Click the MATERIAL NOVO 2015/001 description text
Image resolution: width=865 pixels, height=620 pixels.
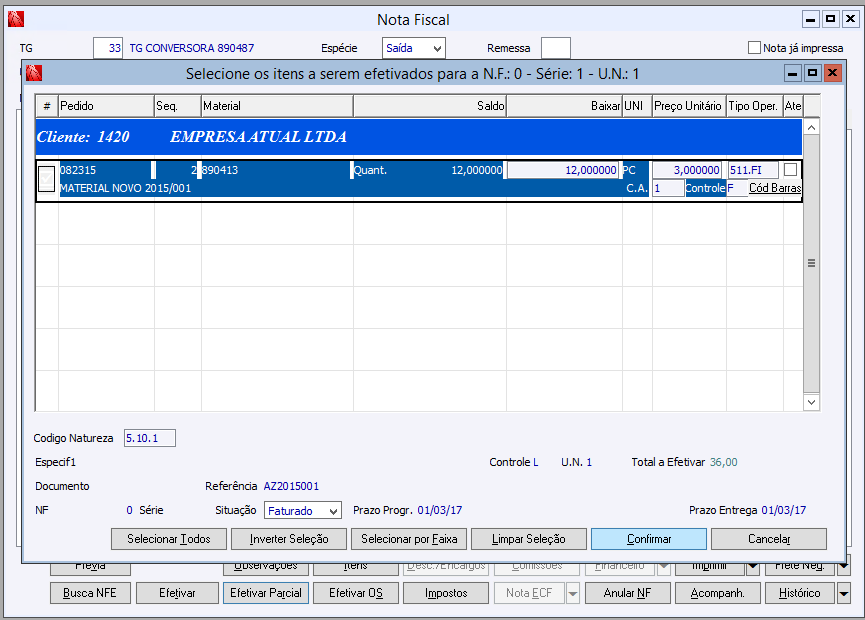pyautogui.click(x=125, y=188)
